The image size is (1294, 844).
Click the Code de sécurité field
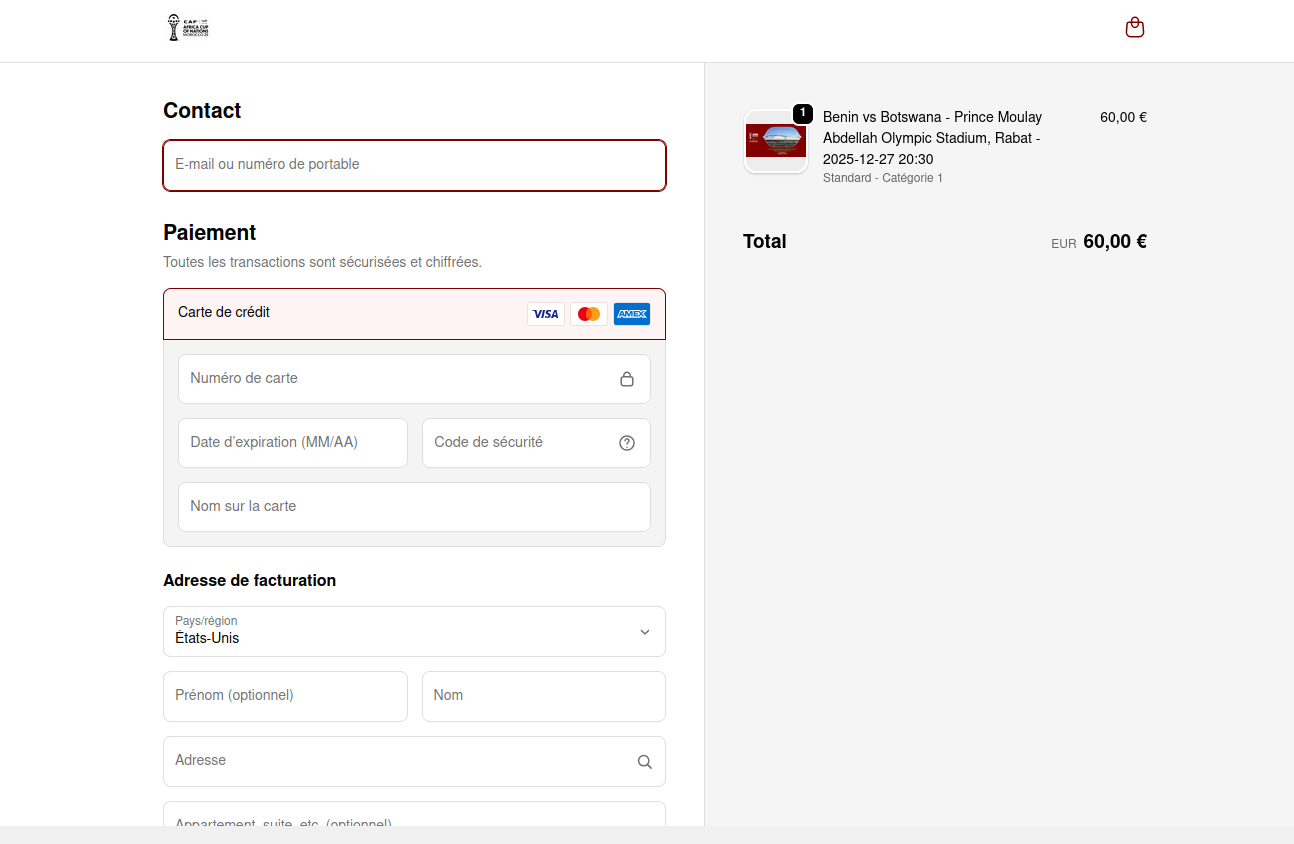pyautogui.click(x=520, y=443)
